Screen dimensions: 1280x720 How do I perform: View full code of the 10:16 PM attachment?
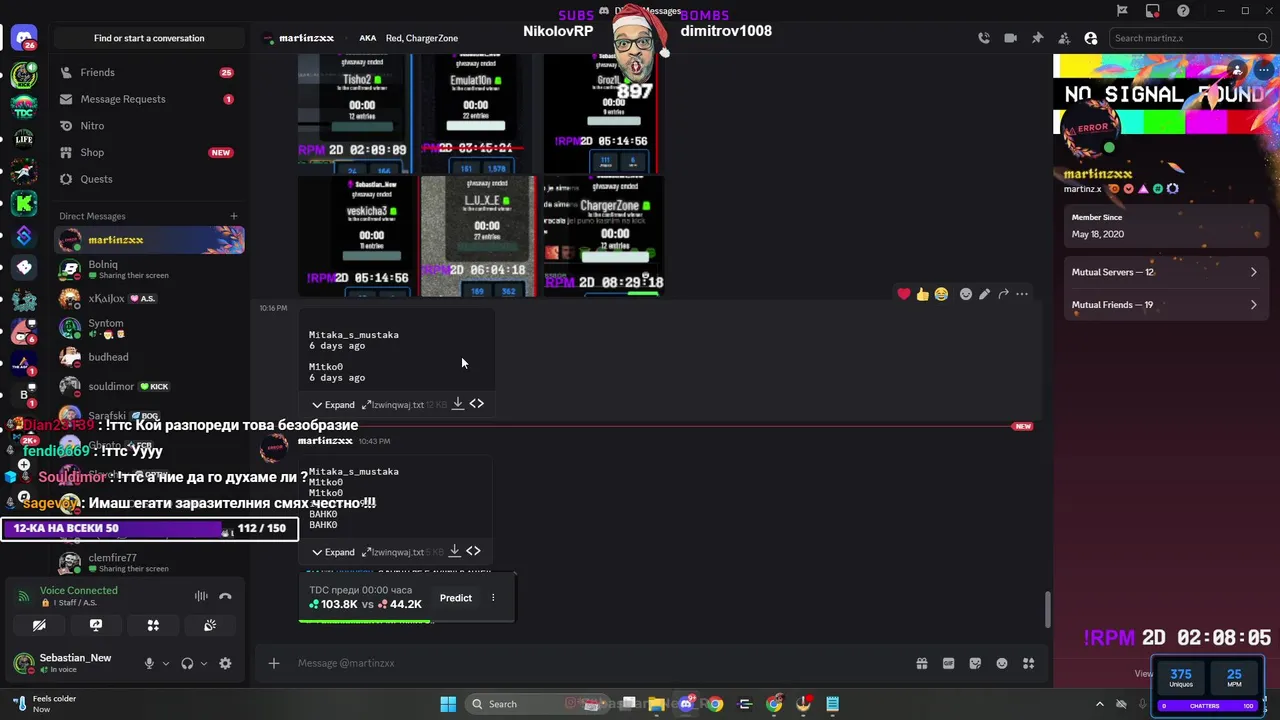tap(477, 404)
